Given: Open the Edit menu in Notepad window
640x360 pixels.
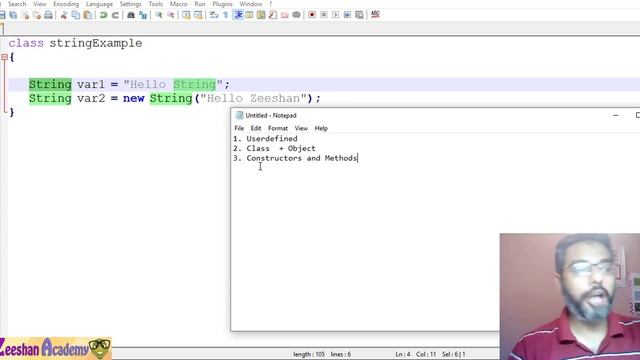Looking at the screenshot, I should [256, 128].
